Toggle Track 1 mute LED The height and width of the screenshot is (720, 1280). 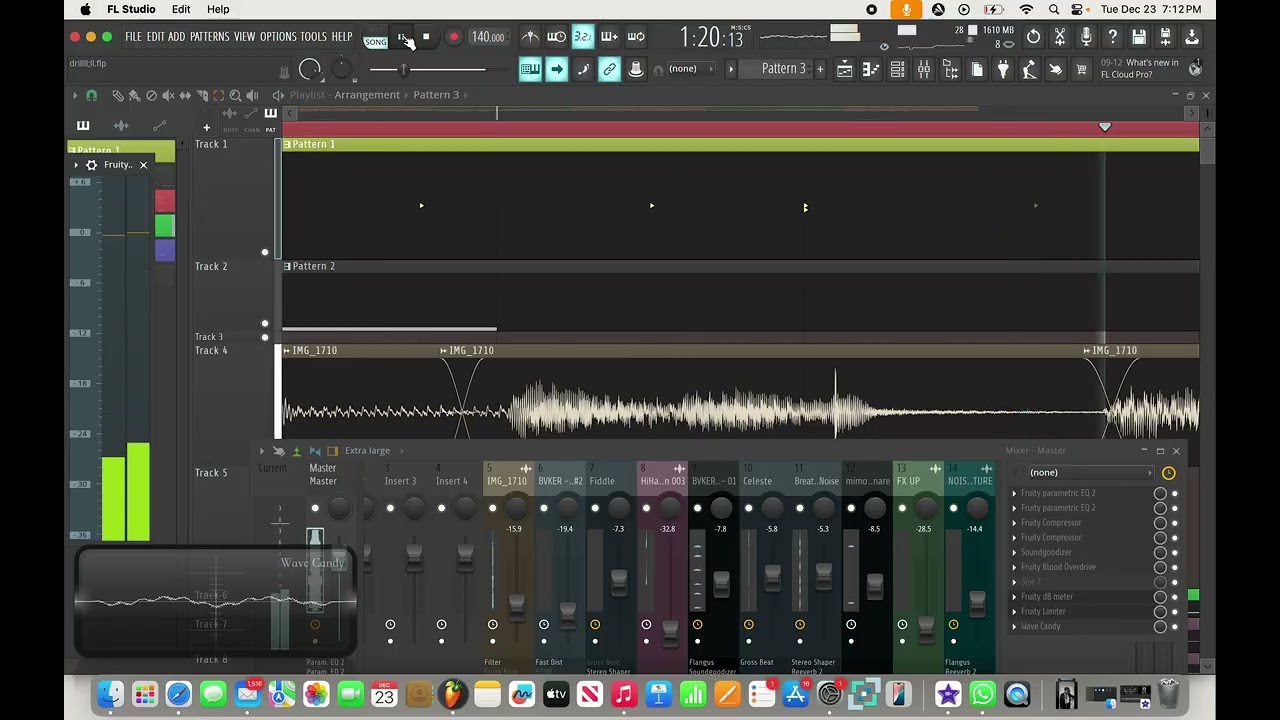coord(265,252)
